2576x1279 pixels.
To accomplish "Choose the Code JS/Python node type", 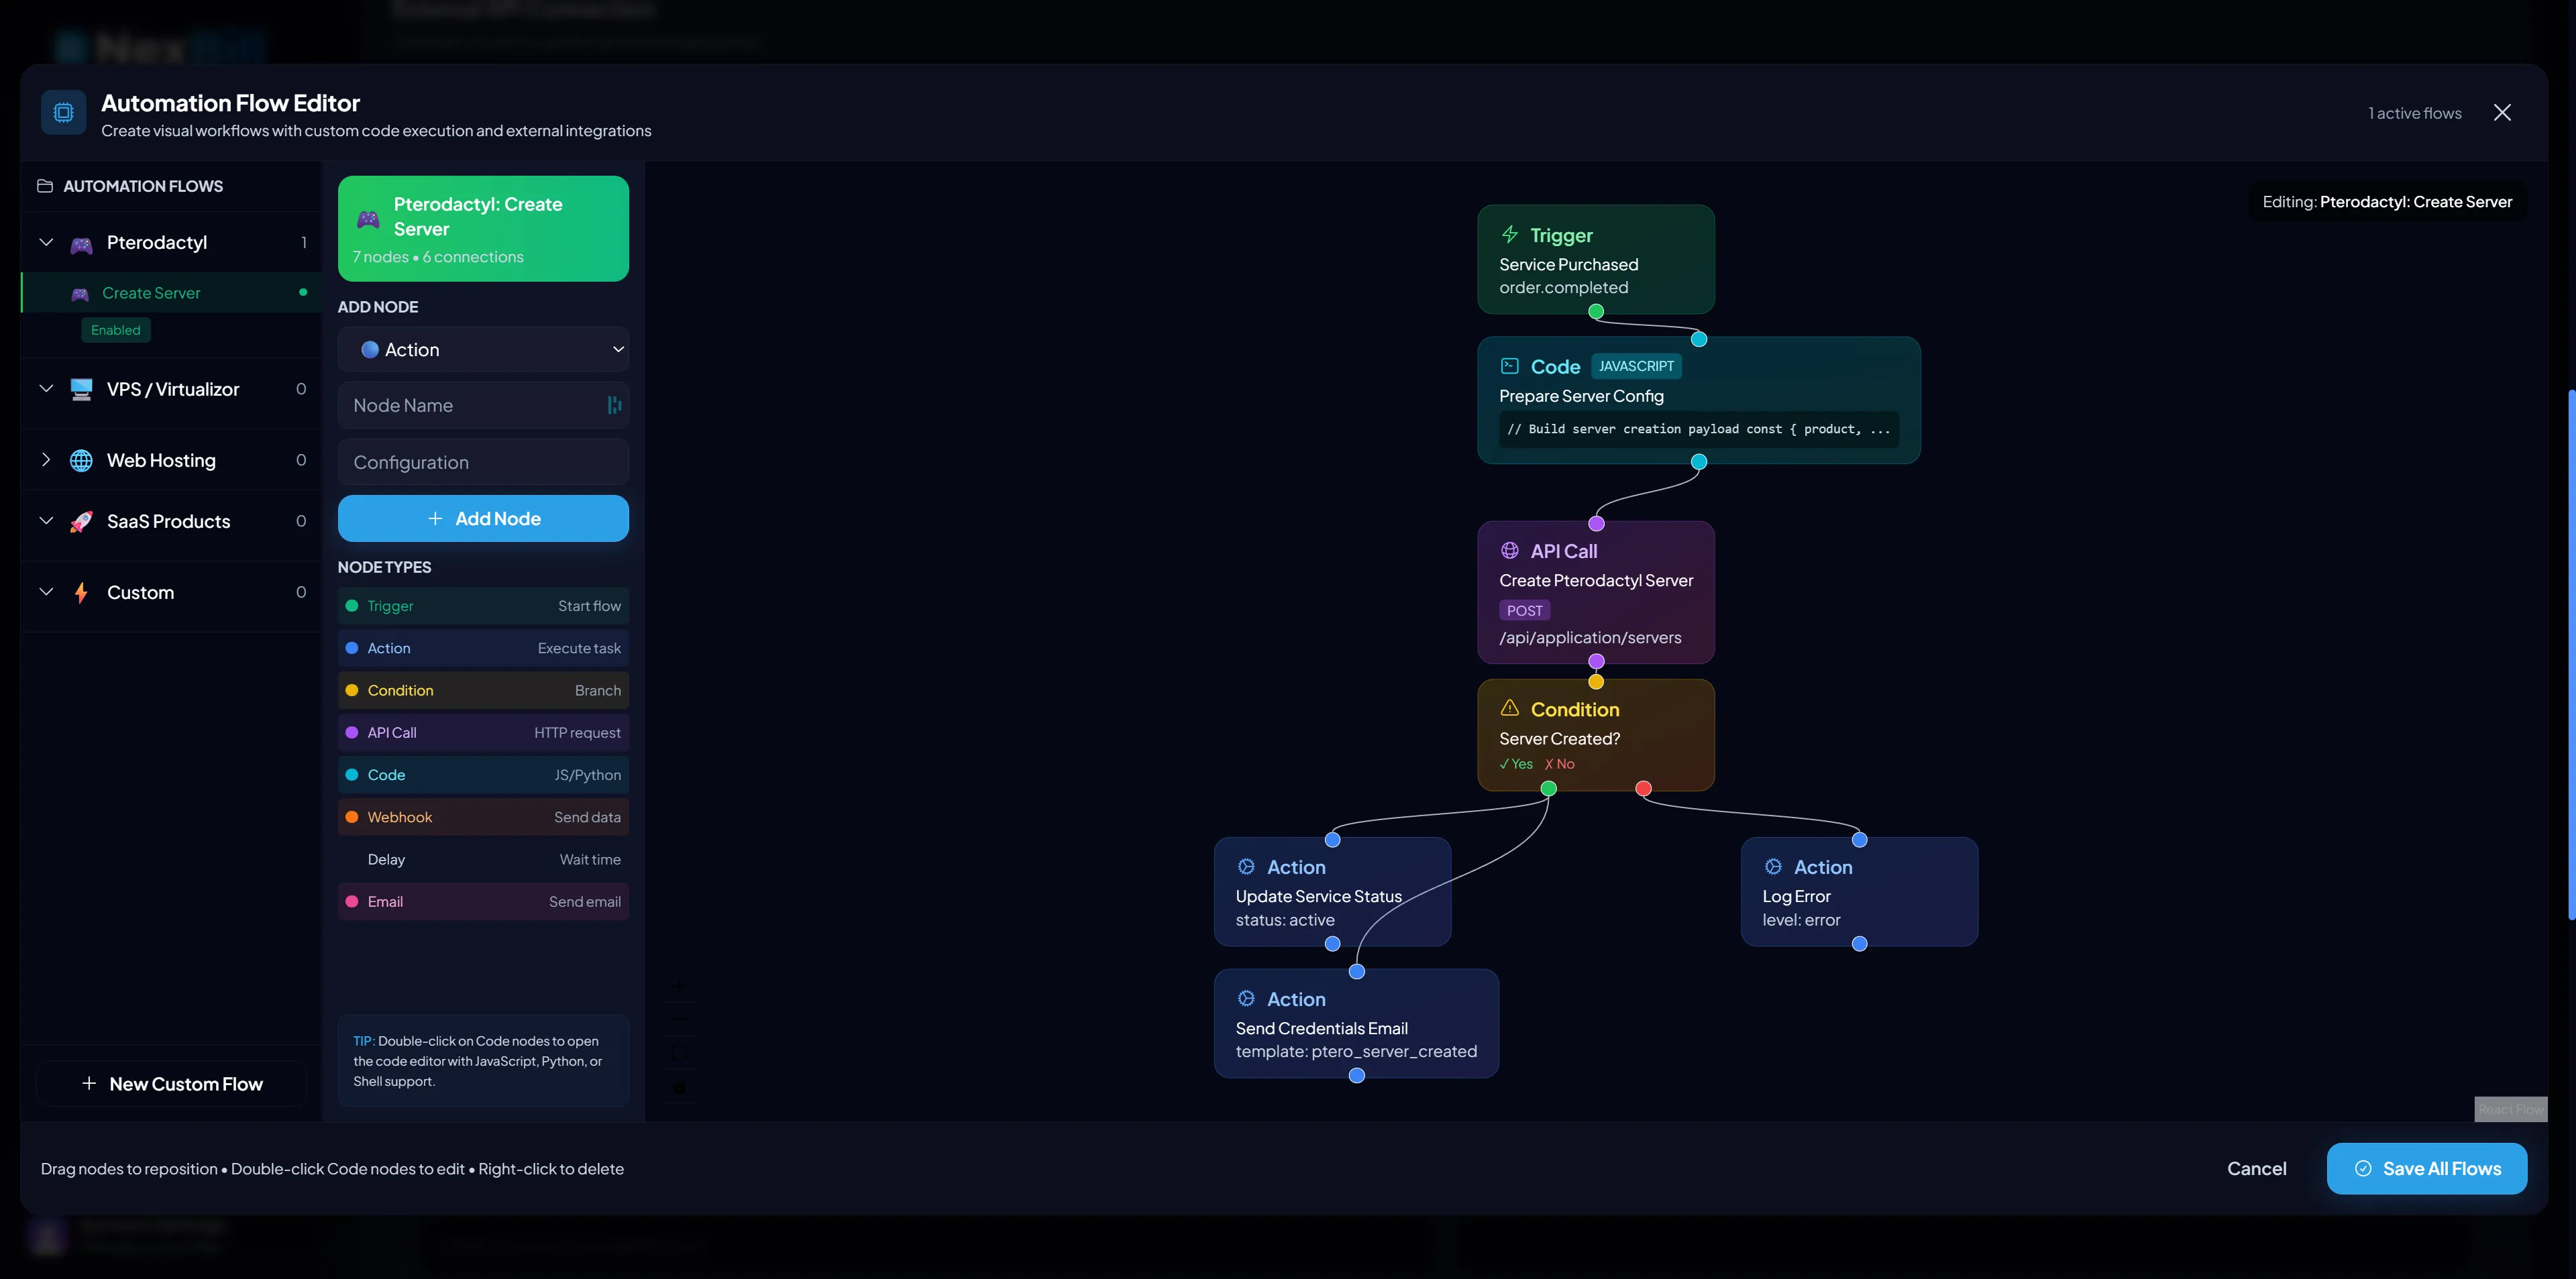I will pos(483,774).
